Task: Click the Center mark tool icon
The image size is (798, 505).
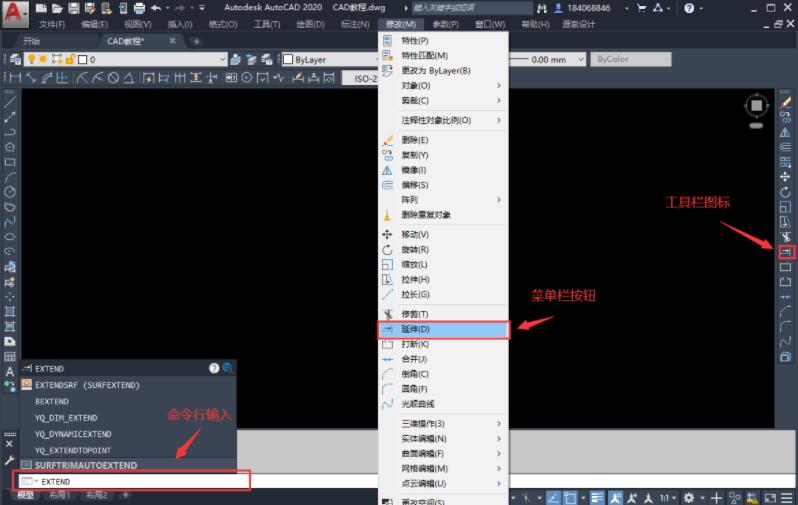Action: point(247,78)
